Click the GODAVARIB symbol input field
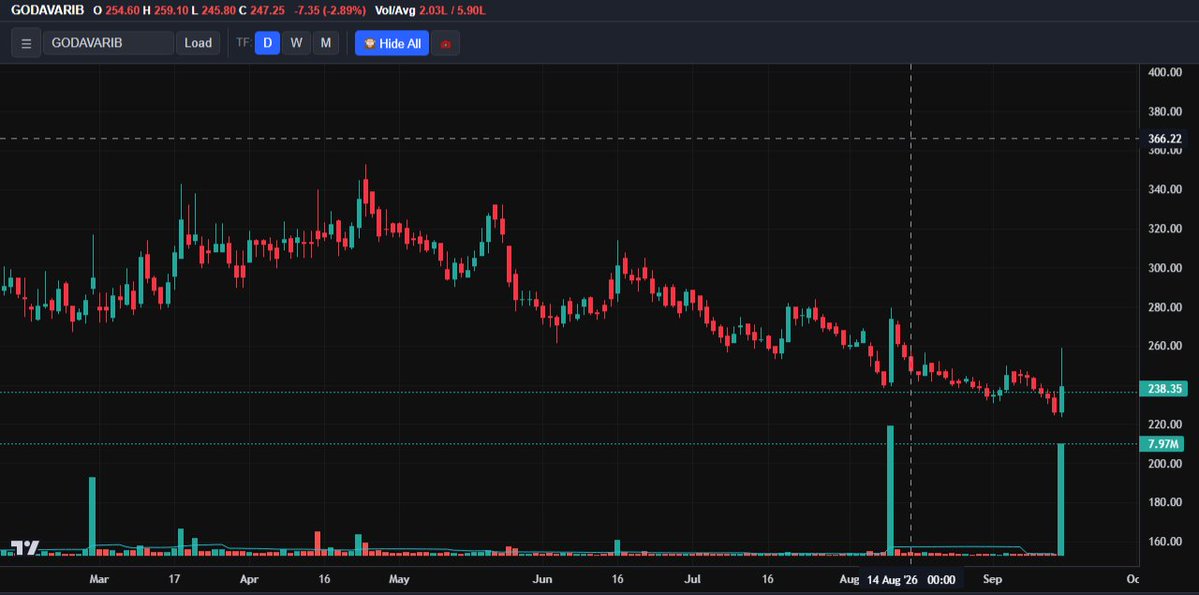 (x=109, y=44)
